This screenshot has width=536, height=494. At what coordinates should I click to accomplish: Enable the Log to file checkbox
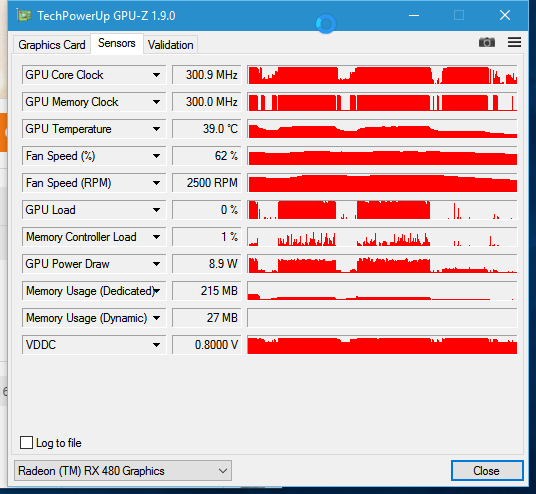[x=27, y=442]
